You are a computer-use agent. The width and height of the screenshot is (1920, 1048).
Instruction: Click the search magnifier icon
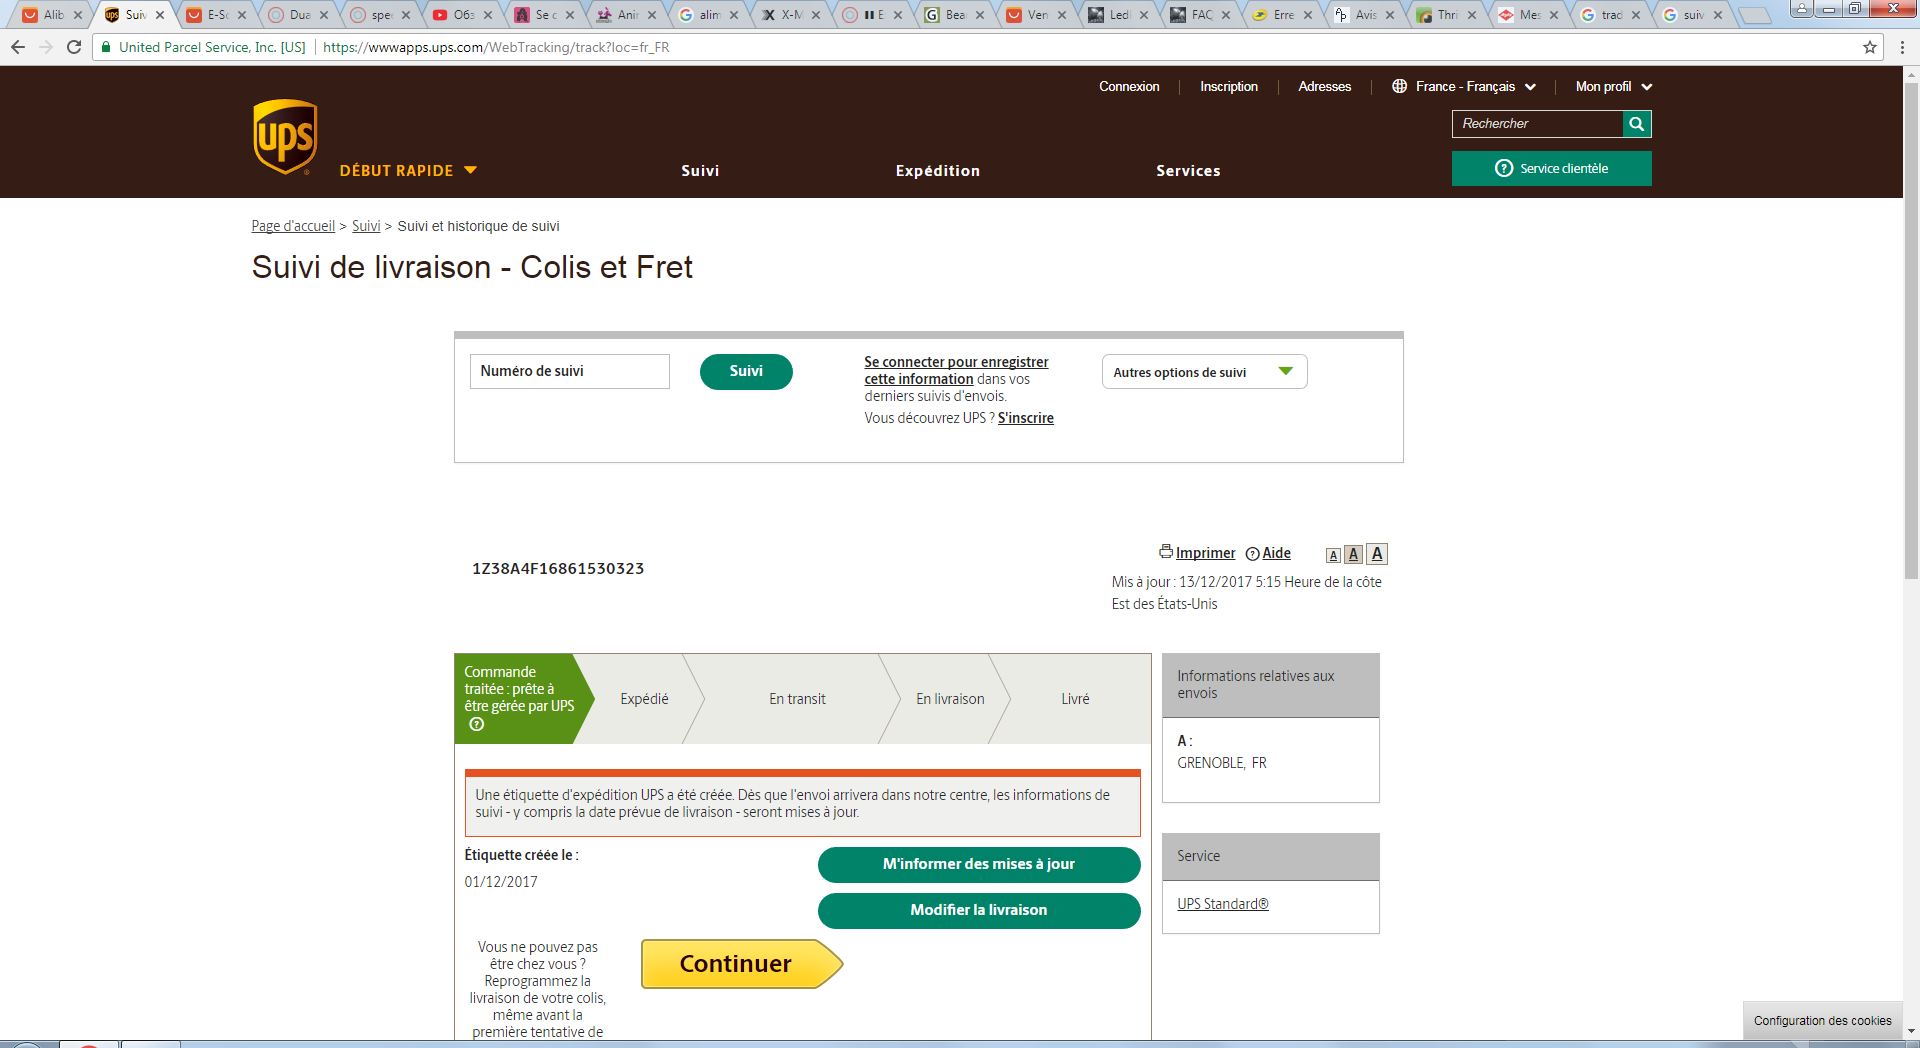pos(1636,124)
